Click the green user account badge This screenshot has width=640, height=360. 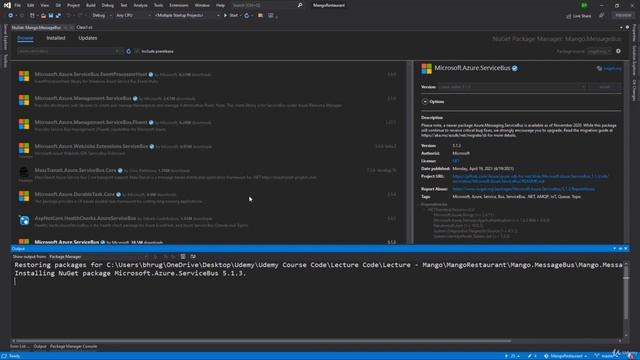(x=584, y=5)
